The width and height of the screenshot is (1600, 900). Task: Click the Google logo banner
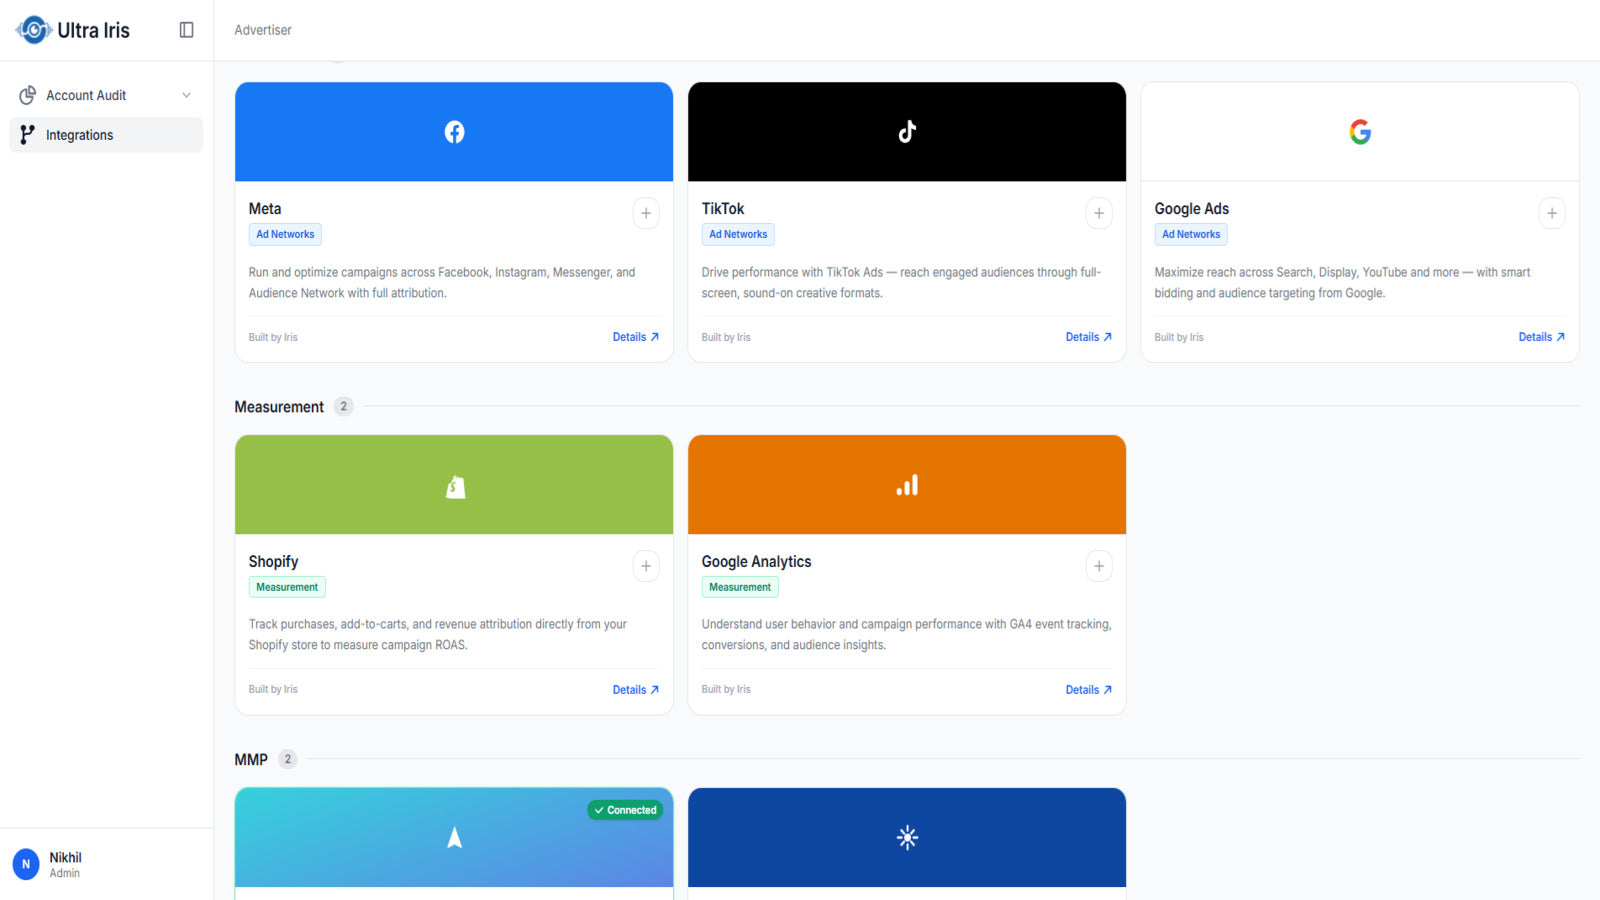tap(1360, 132)
